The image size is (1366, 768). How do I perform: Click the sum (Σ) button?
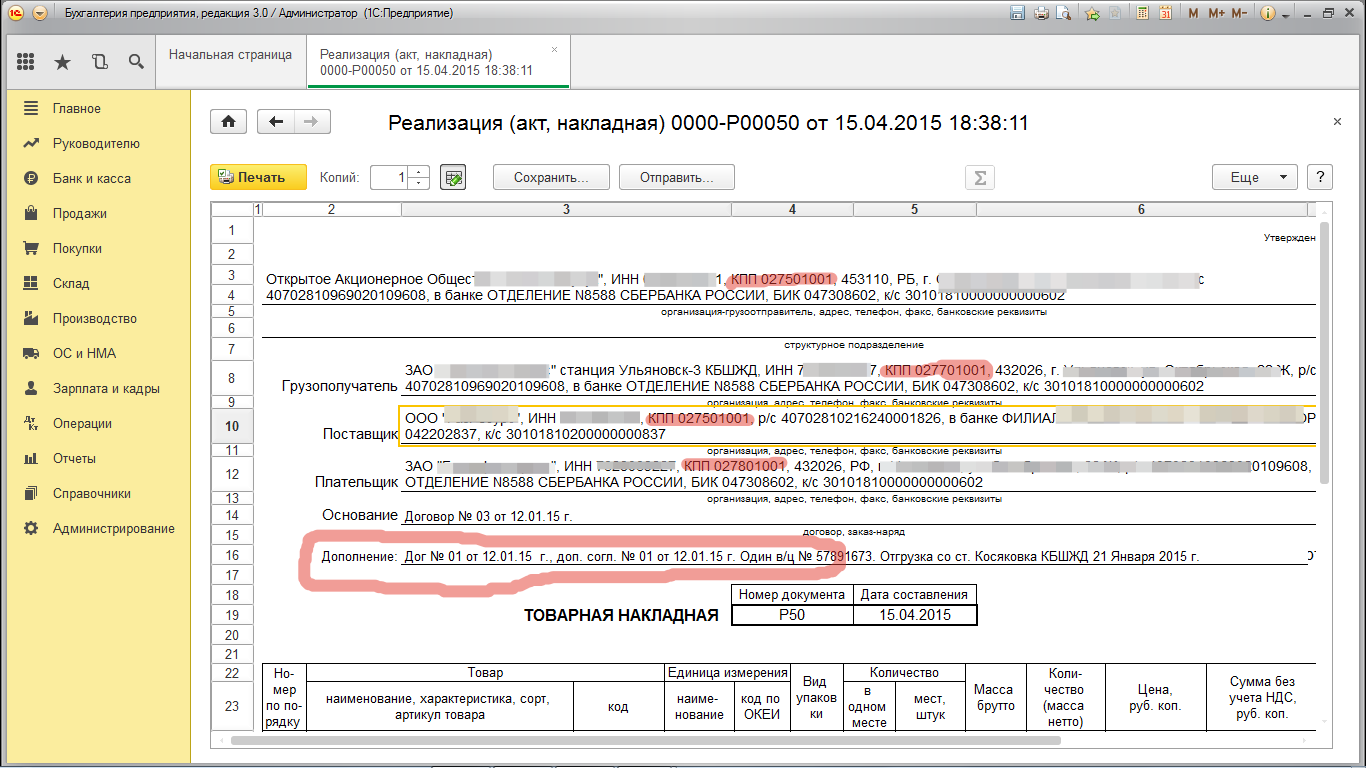980,178
